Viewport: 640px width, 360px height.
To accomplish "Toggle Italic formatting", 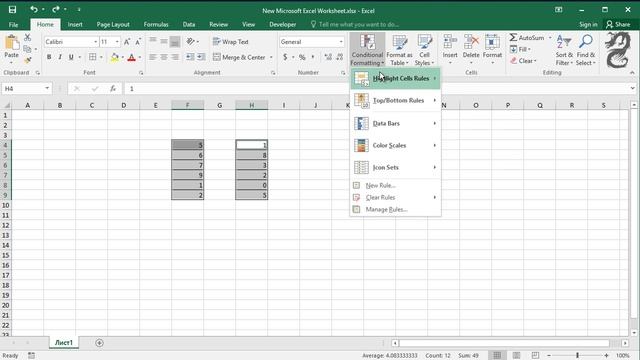I will click(x=60, y=57).
